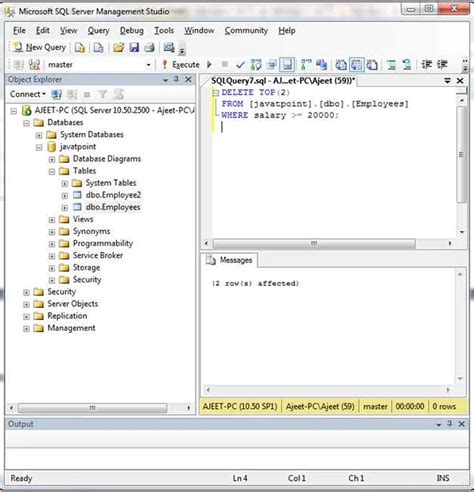Expand the System Databases folder
This screenshot has width=474, height=492.
[39, 135]
